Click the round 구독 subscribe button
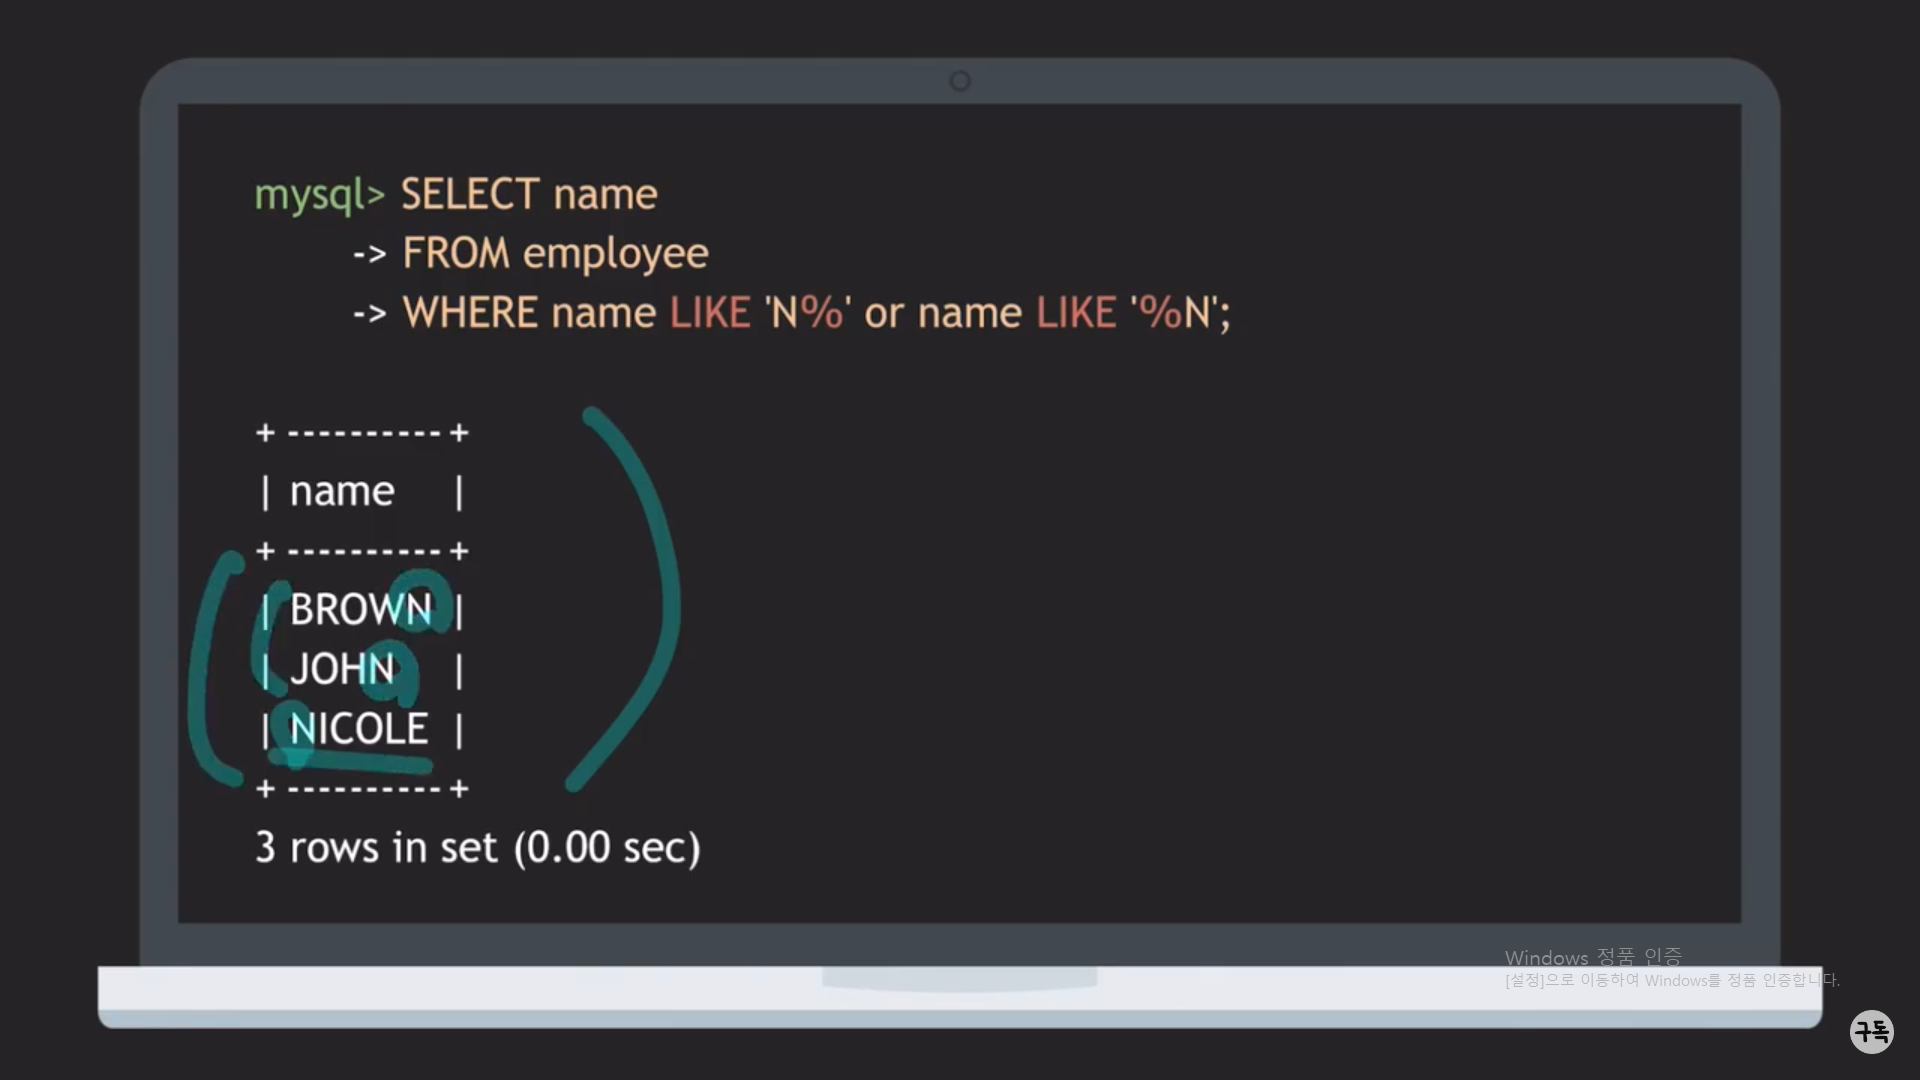Image resolution: width=1920 pixels, height=1080 pixels. coord(1871,1031)
